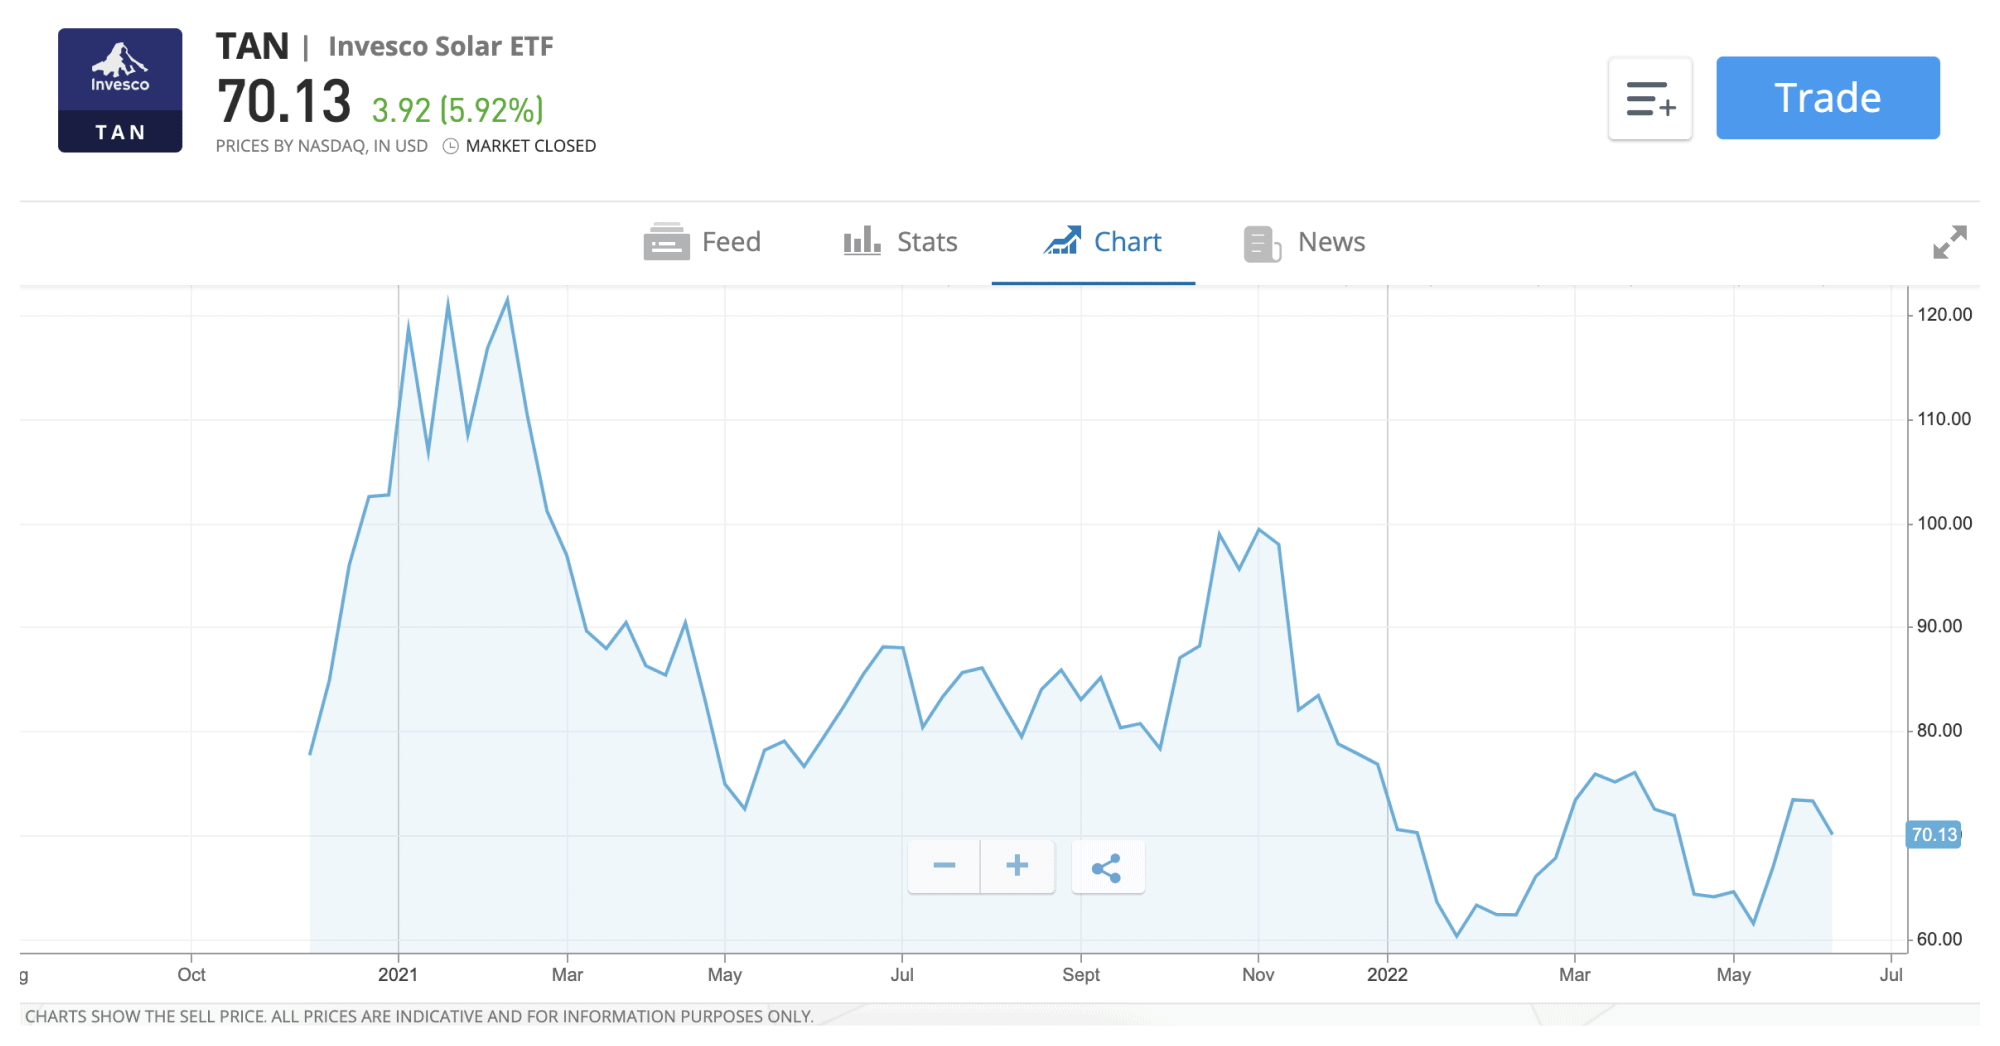This screenshot has width=2000, height=1046.
Task: Go to the News tab
Action: coord(1304,243)
